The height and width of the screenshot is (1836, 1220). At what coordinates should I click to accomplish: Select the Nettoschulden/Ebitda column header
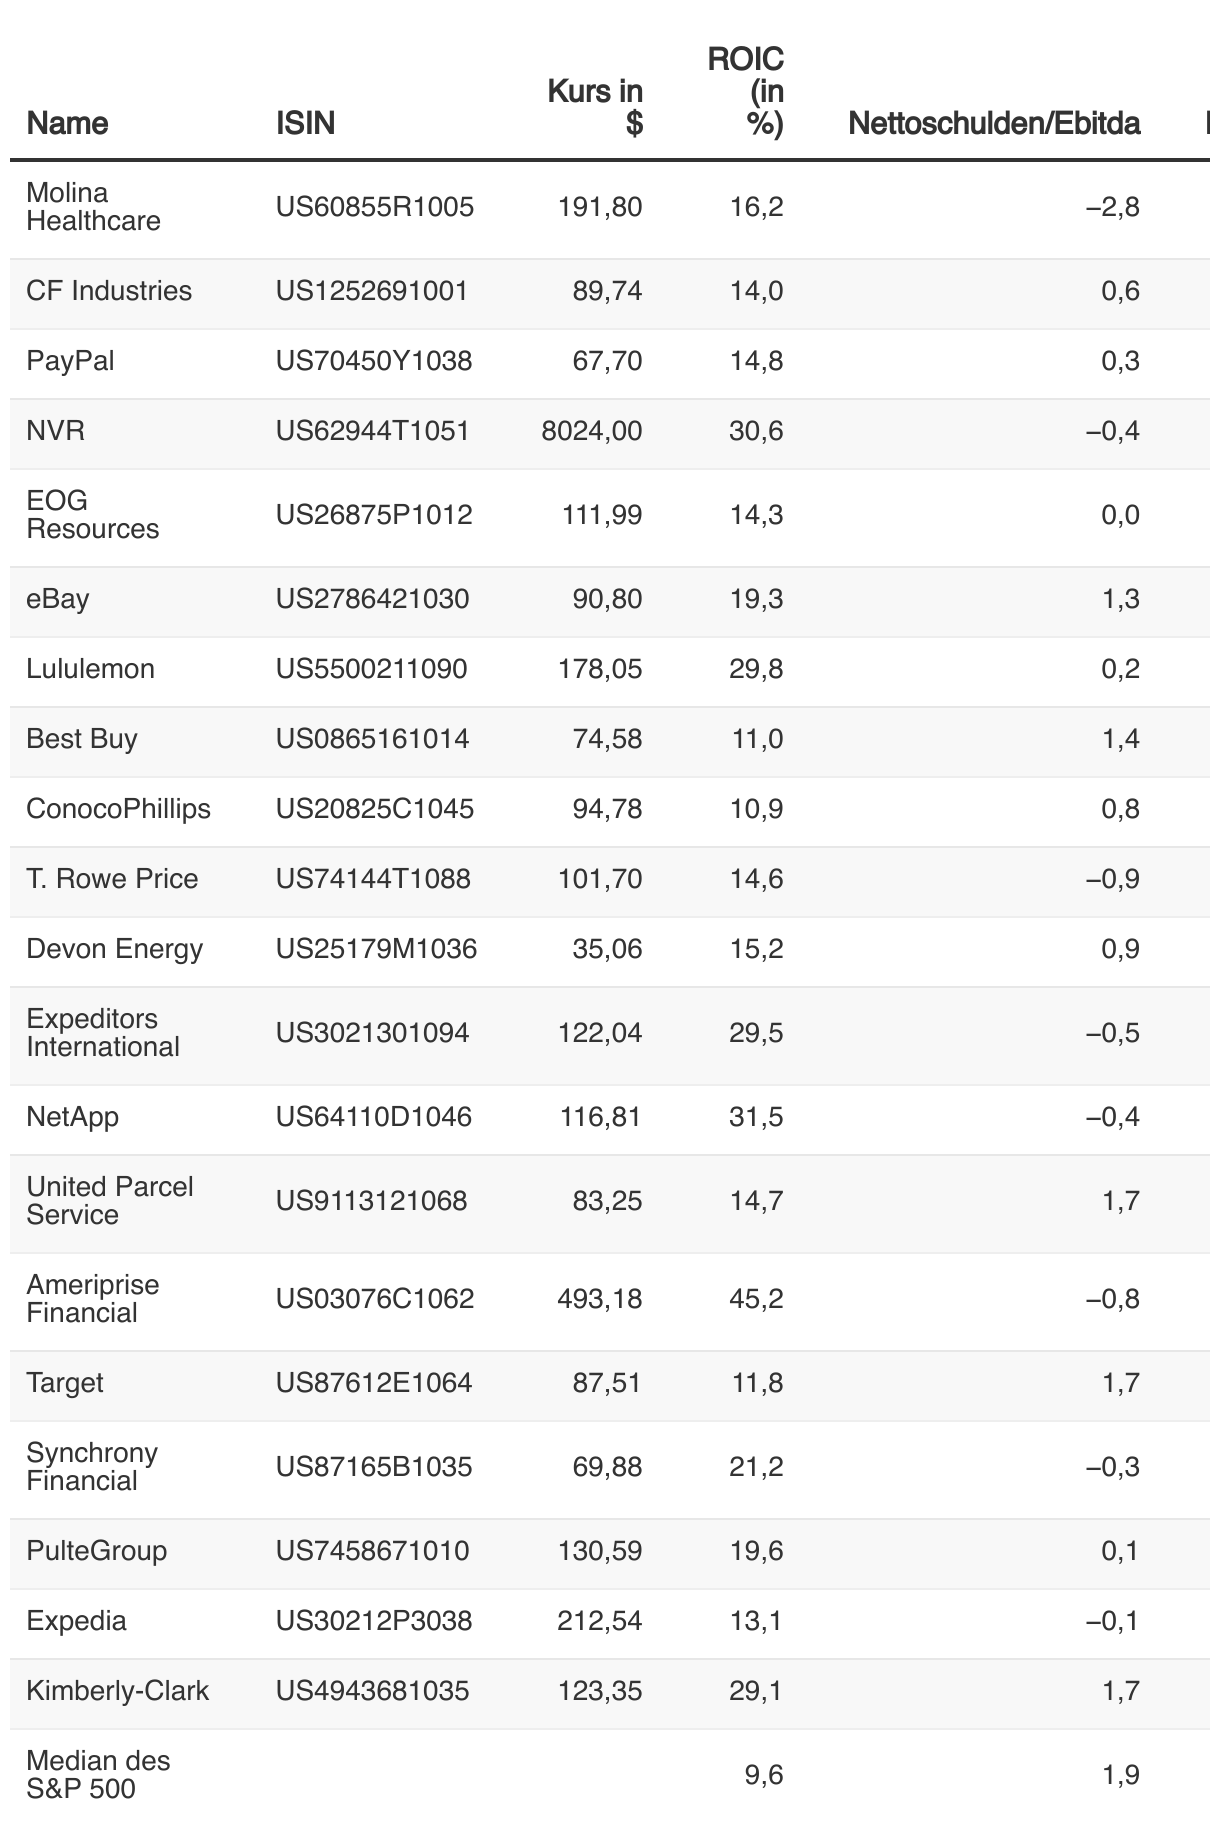[994, 123]
